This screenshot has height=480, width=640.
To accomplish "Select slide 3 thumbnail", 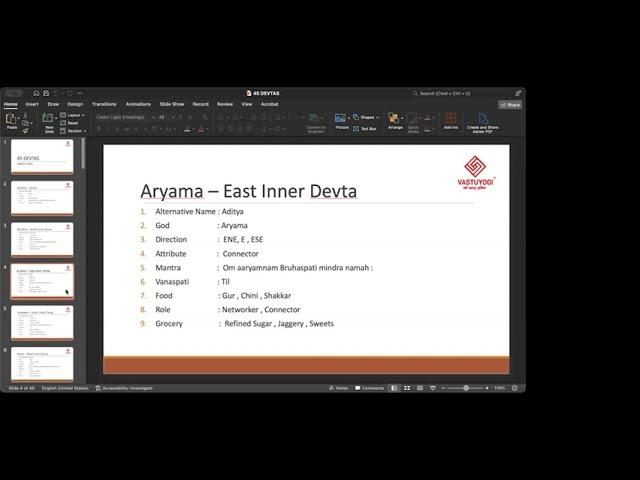I will [42, 240].
